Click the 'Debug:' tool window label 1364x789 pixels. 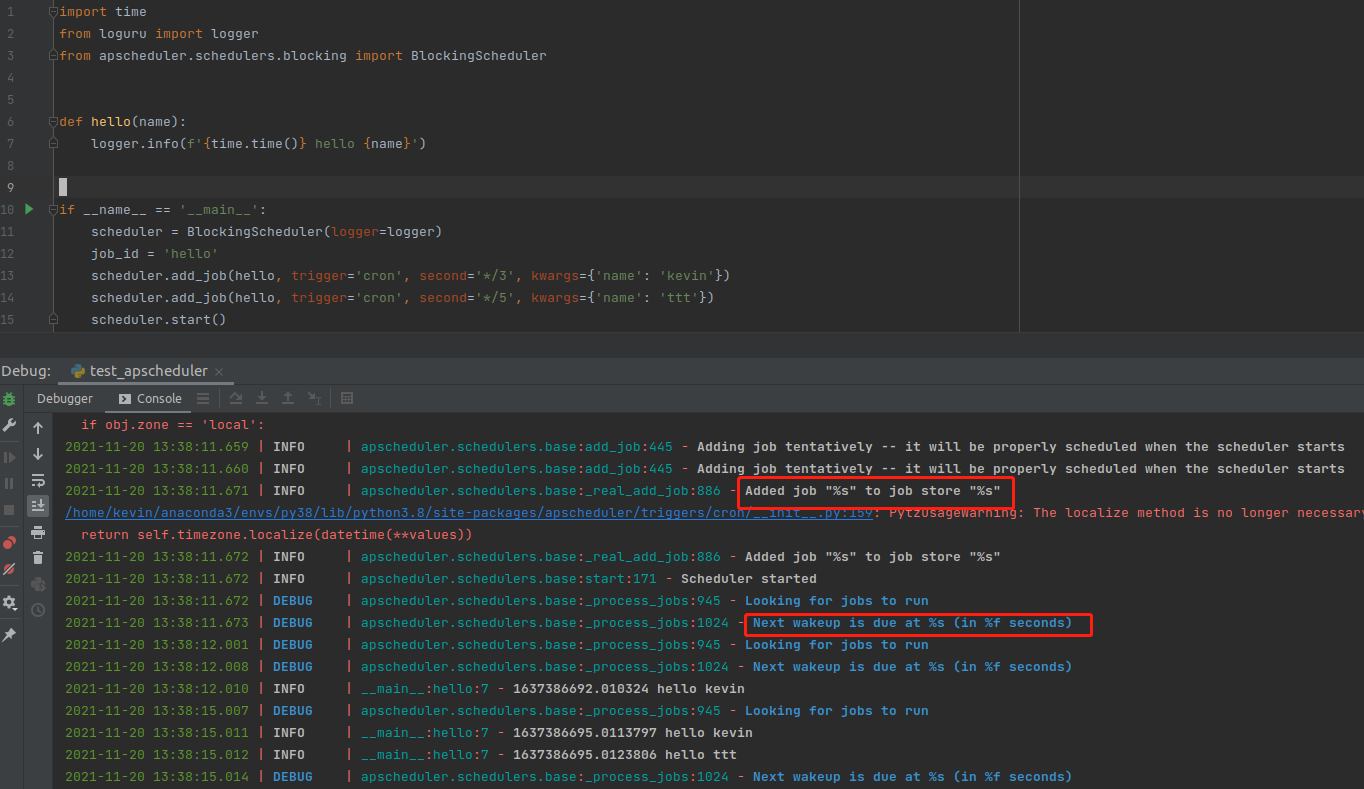tap(26, 371)
